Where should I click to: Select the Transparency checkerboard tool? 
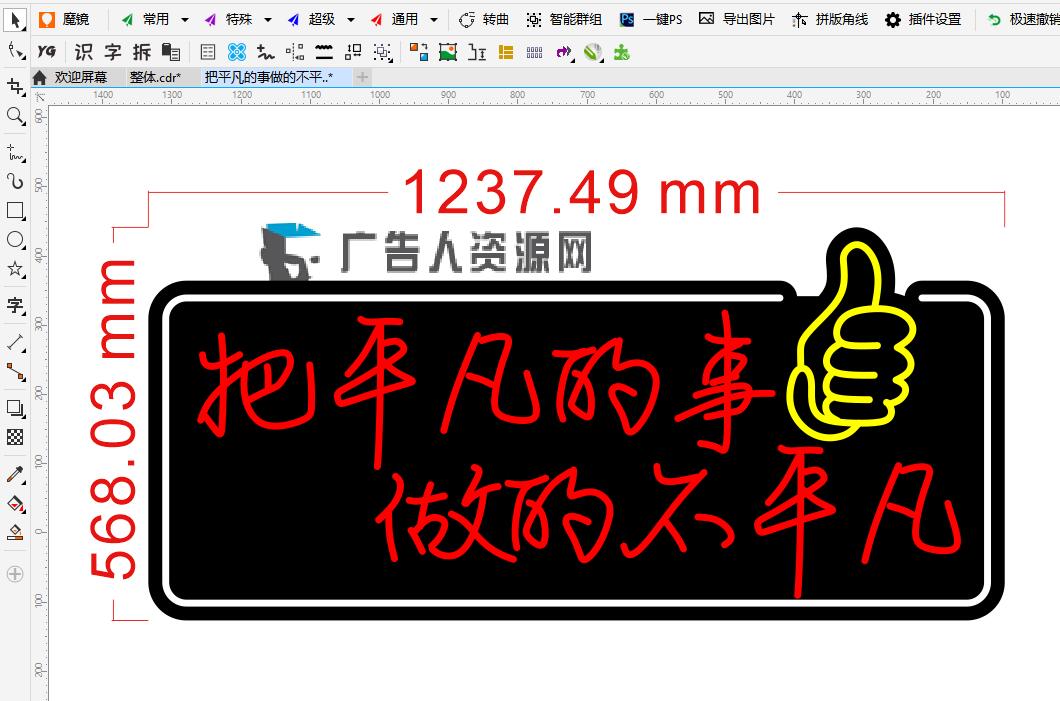pos(15,437)
